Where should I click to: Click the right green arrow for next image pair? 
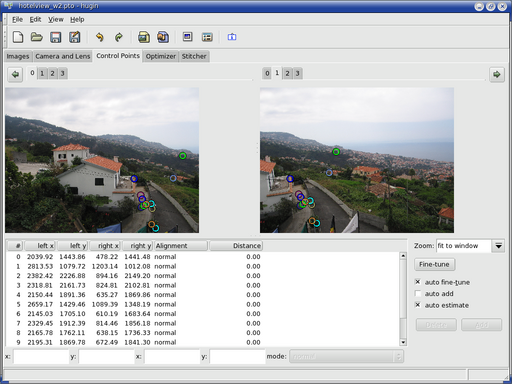pos(497,74)
